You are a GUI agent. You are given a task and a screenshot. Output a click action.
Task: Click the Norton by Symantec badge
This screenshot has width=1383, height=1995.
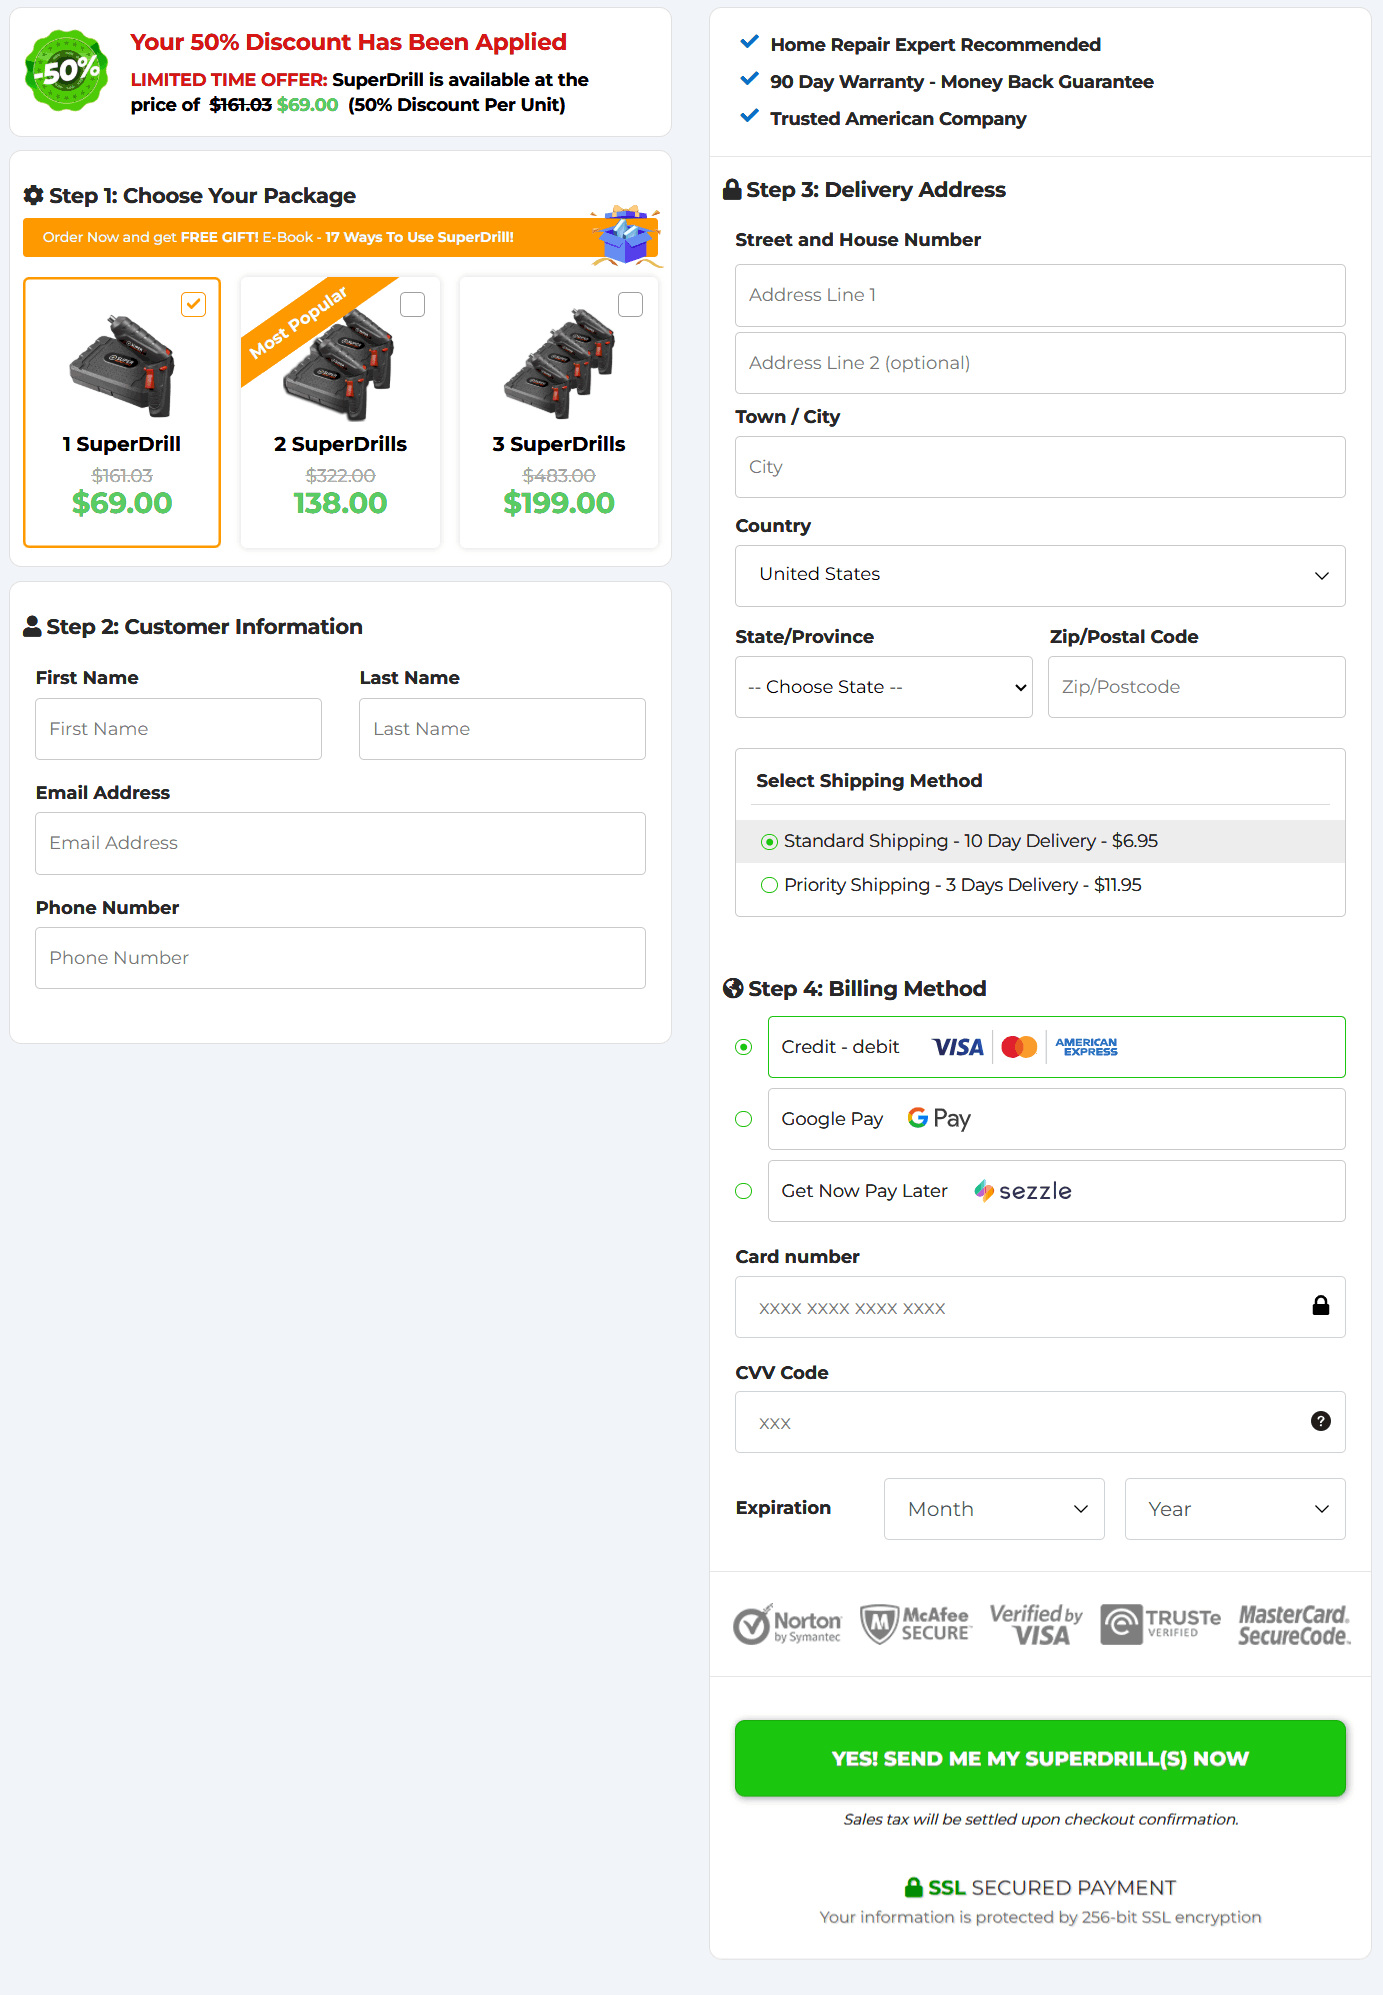click(x=787, y=1625)
